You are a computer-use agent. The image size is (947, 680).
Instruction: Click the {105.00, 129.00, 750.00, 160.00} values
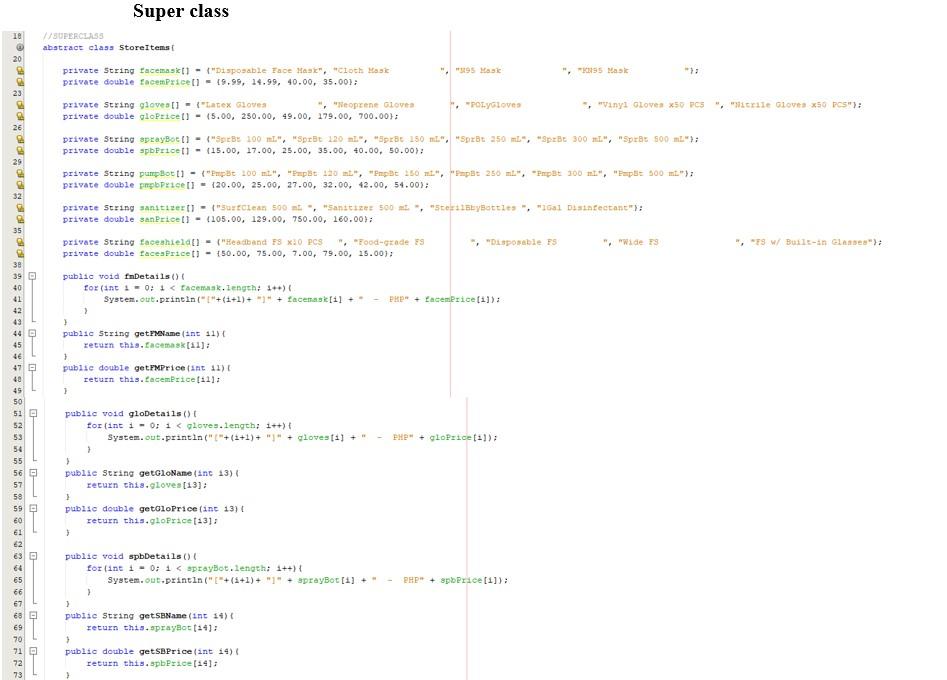coord(289,220)
